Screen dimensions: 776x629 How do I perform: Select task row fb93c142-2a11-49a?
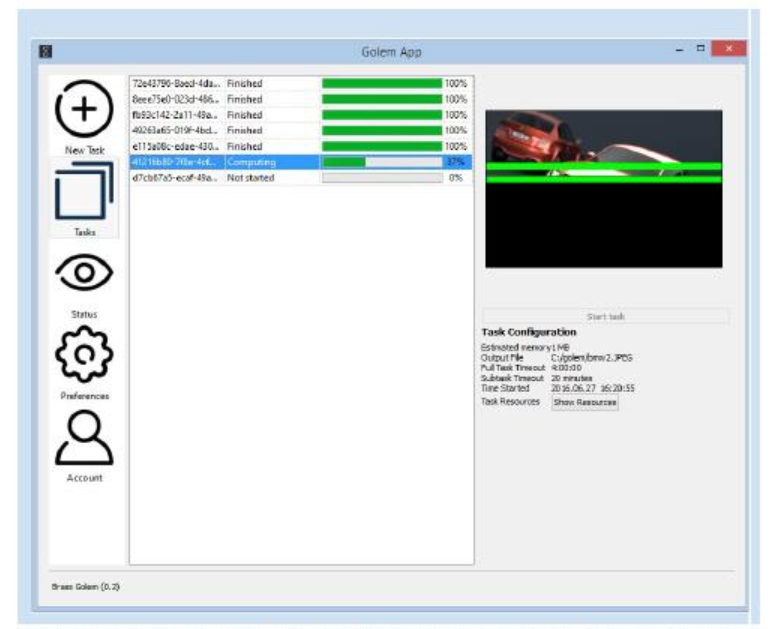point(300,115)
